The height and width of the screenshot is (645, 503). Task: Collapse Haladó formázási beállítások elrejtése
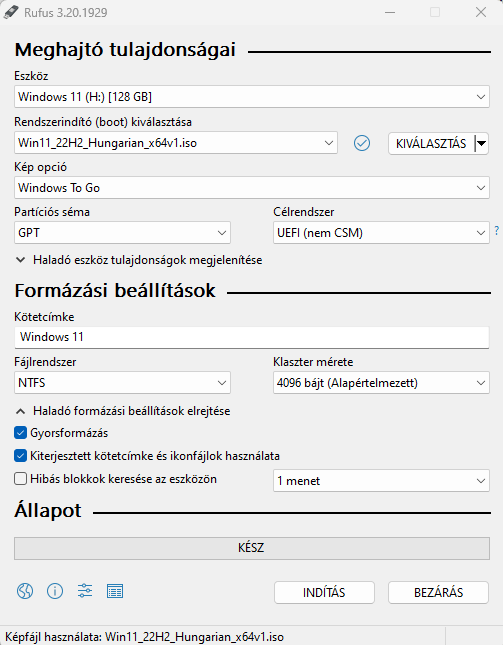pos(123,411)
